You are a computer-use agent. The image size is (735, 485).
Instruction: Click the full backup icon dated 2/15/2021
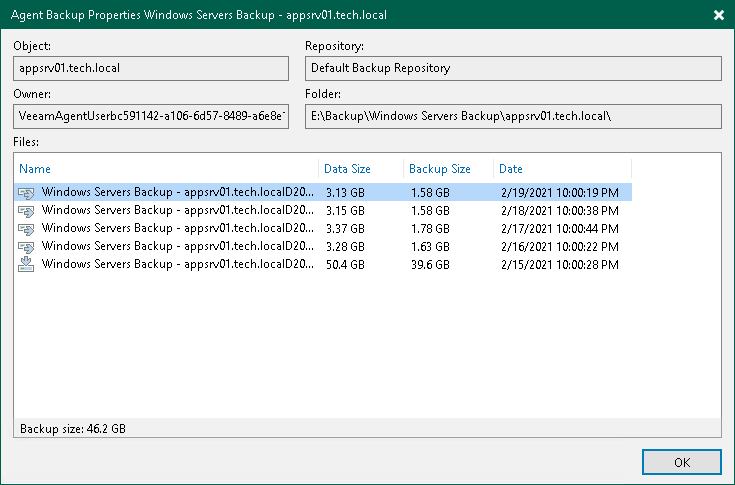pyautogui.click(x=28, y=264)
